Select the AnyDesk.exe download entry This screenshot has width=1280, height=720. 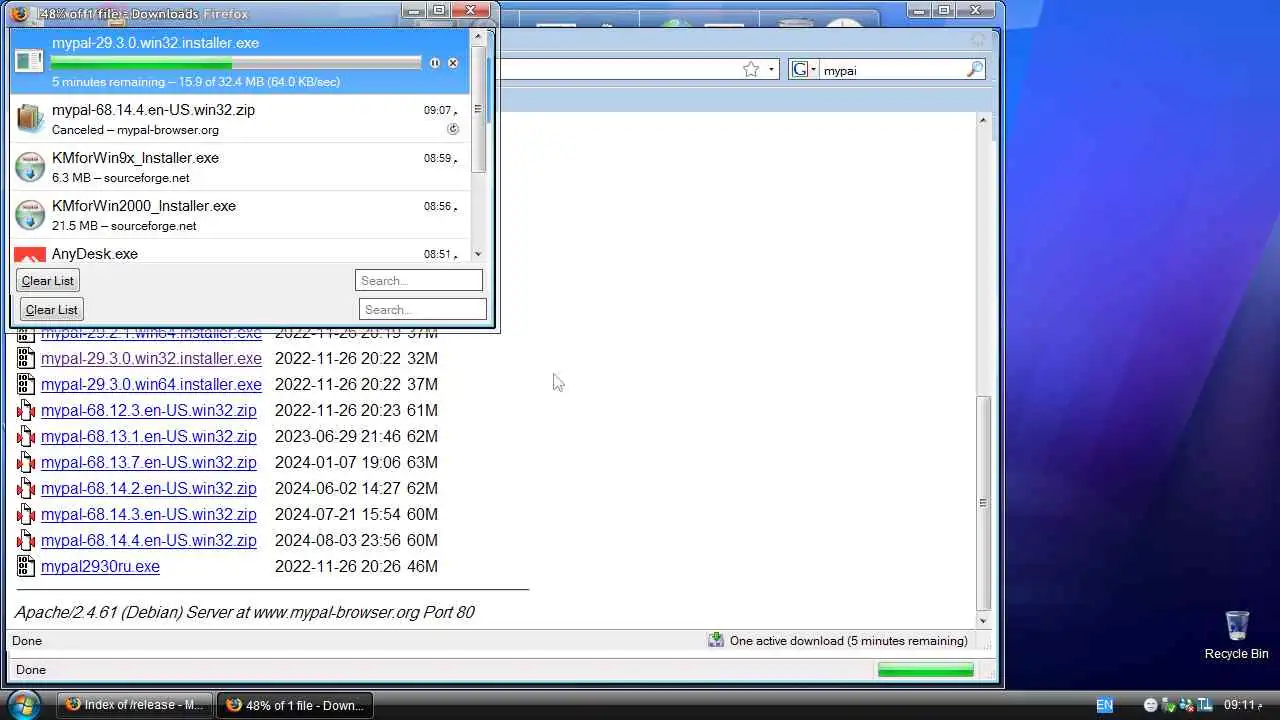240,252
